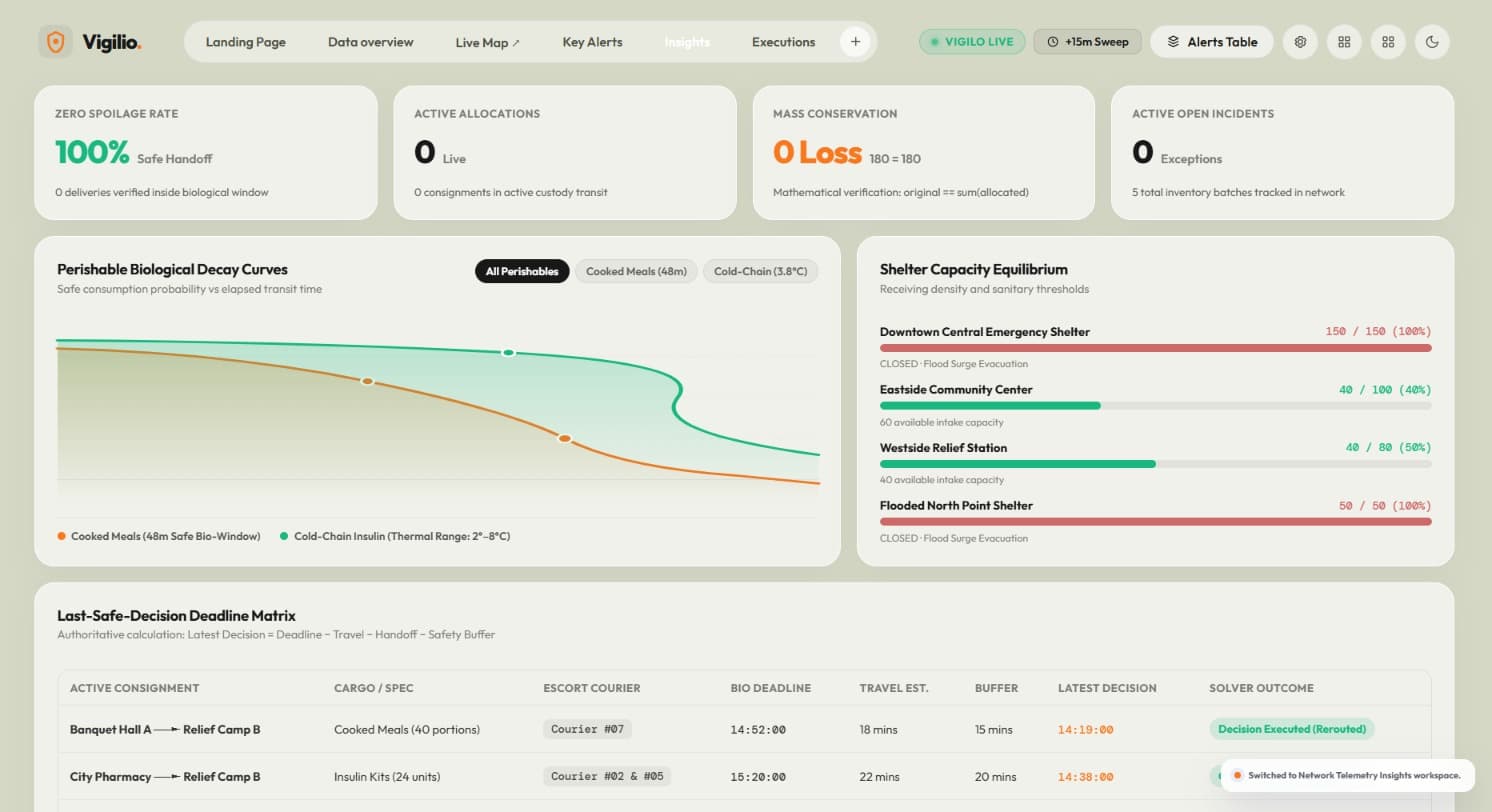Select the Insights tab
This screenshot has height=812, width=1492.
click(x=687, y=42)
